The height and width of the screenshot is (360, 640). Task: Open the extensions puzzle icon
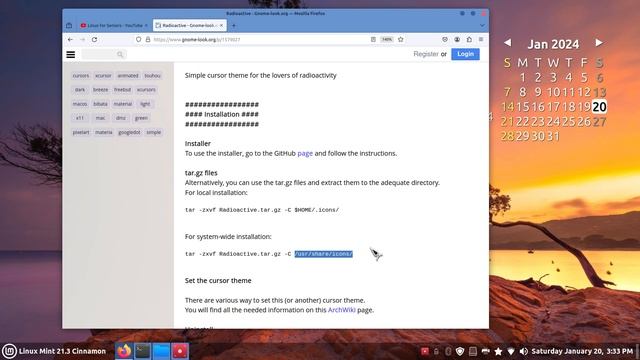[x=469, y=40]
